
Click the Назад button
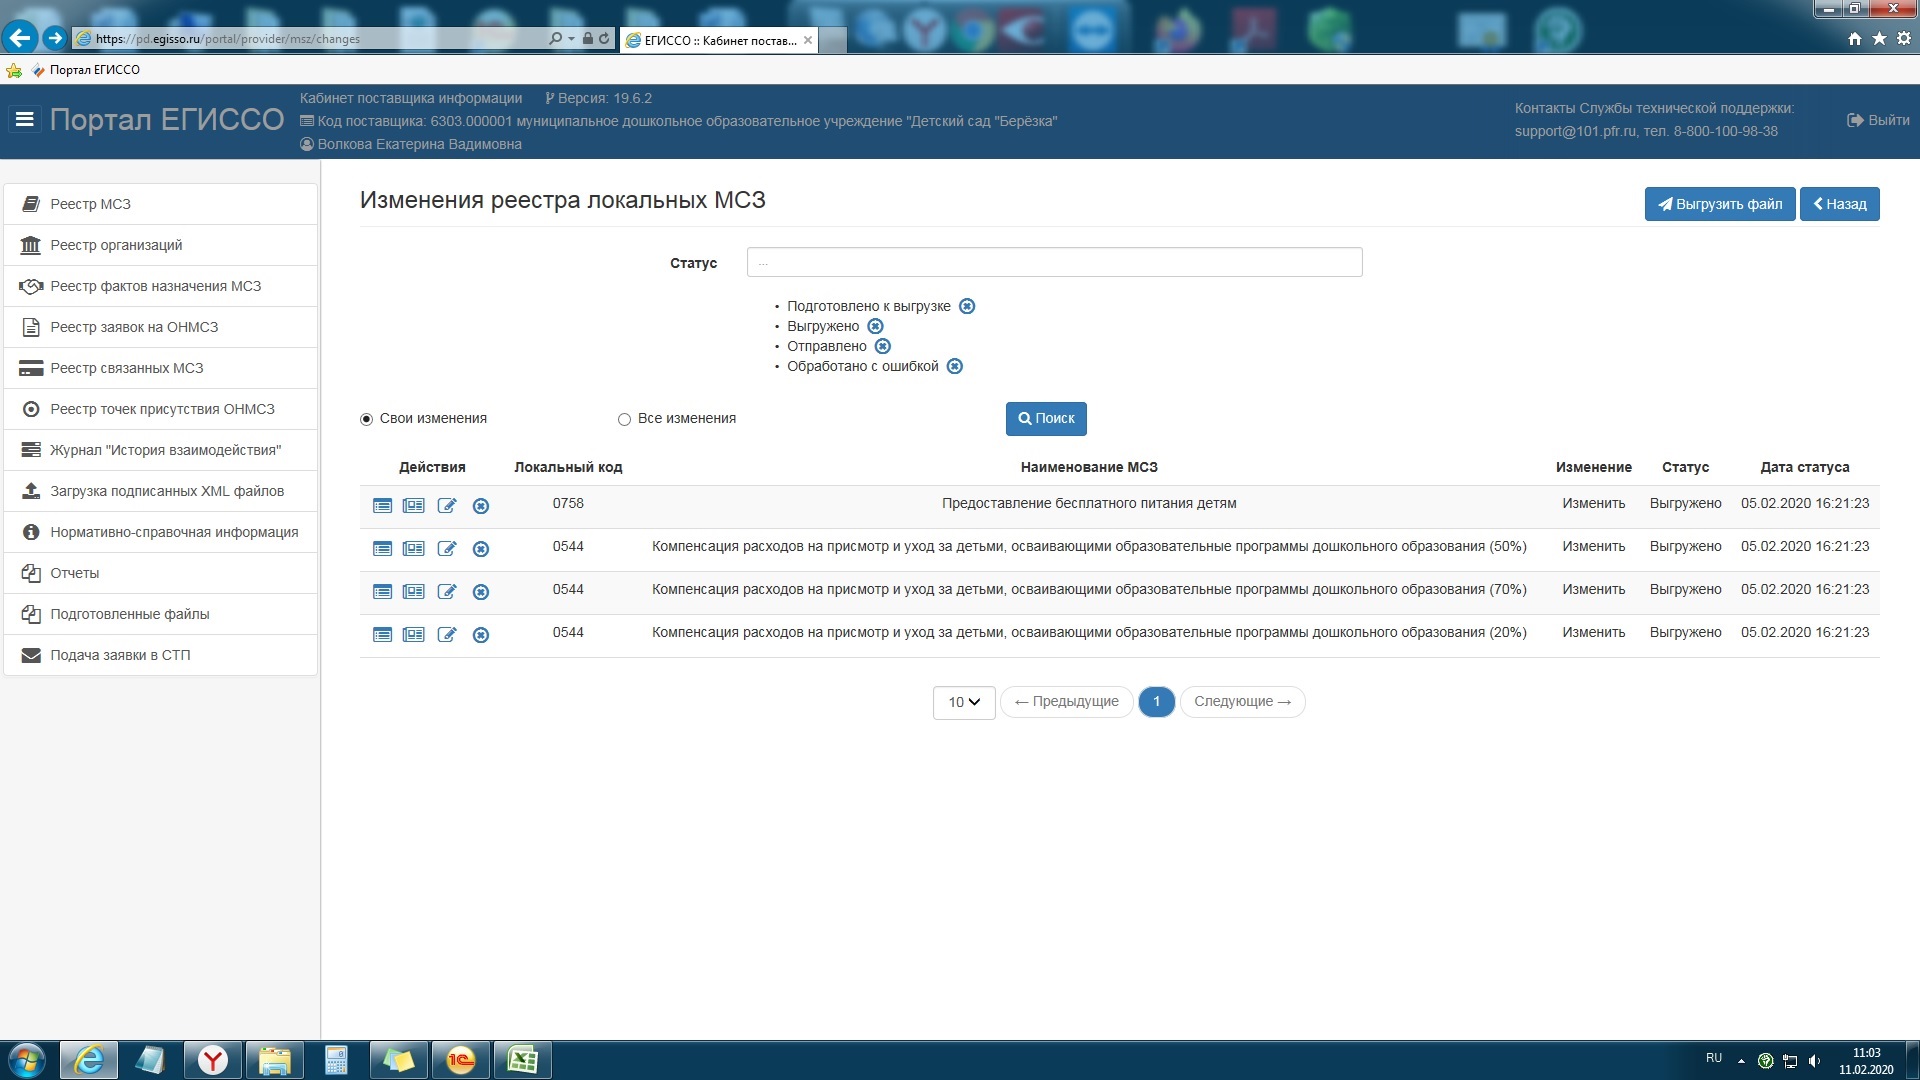1839,204
